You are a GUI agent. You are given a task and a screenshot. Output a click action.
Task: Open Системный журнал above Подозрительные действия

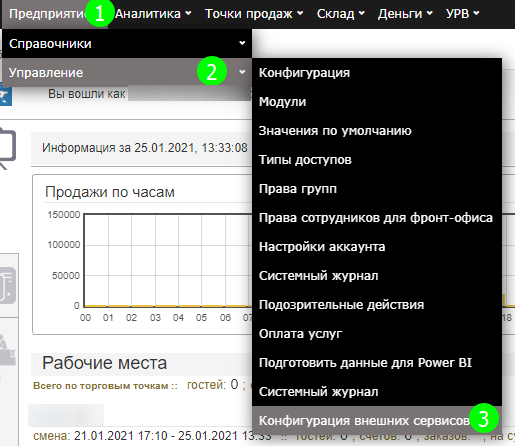377,276
